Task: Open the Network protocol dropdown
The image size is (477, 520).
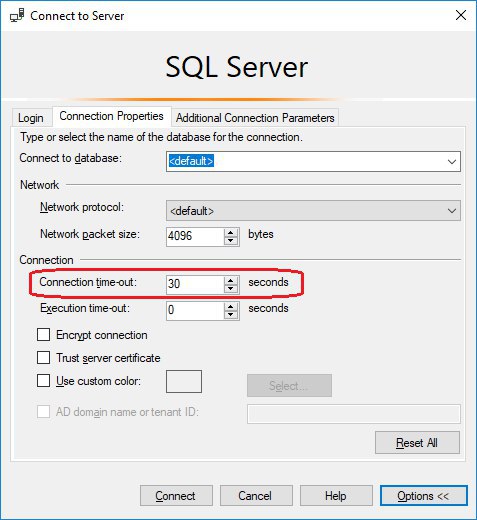Action: click(313, 211)
